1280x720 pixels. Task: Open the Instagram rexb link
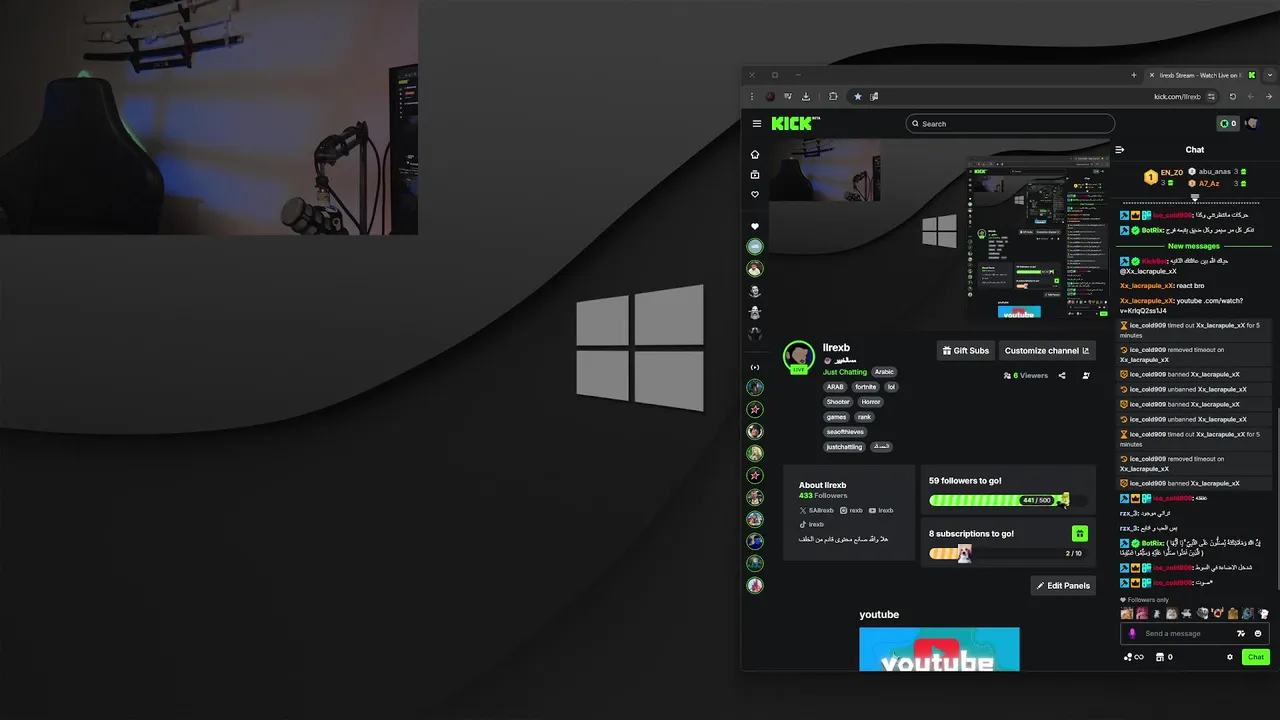coord(851,510)
